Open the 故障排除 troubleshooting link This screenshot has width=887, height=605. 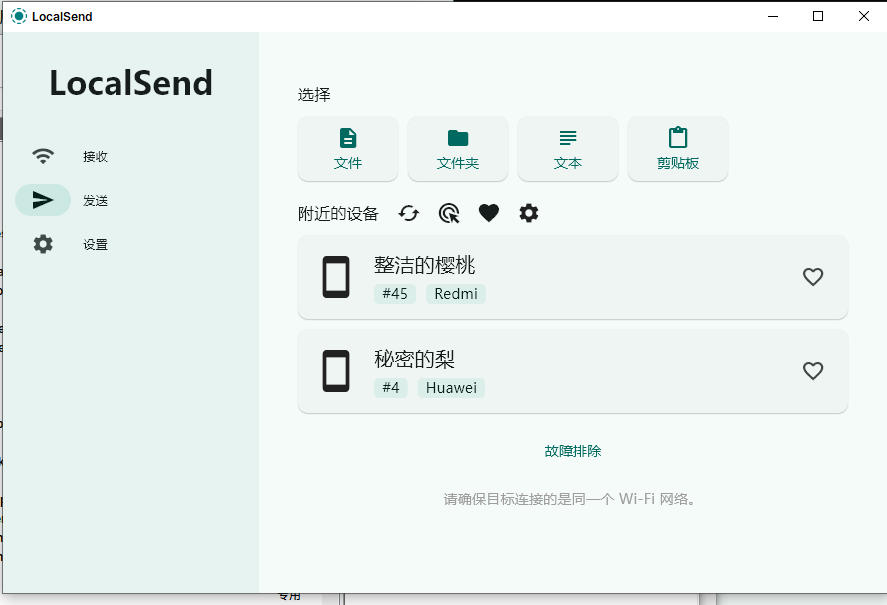coord(572,451)
